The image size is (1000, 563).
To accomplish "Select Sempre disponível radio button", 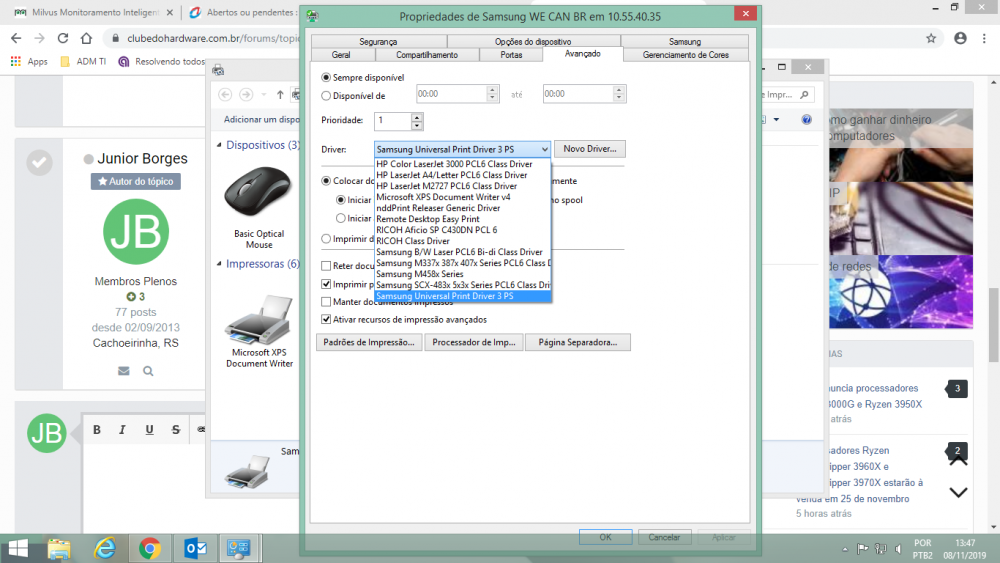I will tap(326, 77).
